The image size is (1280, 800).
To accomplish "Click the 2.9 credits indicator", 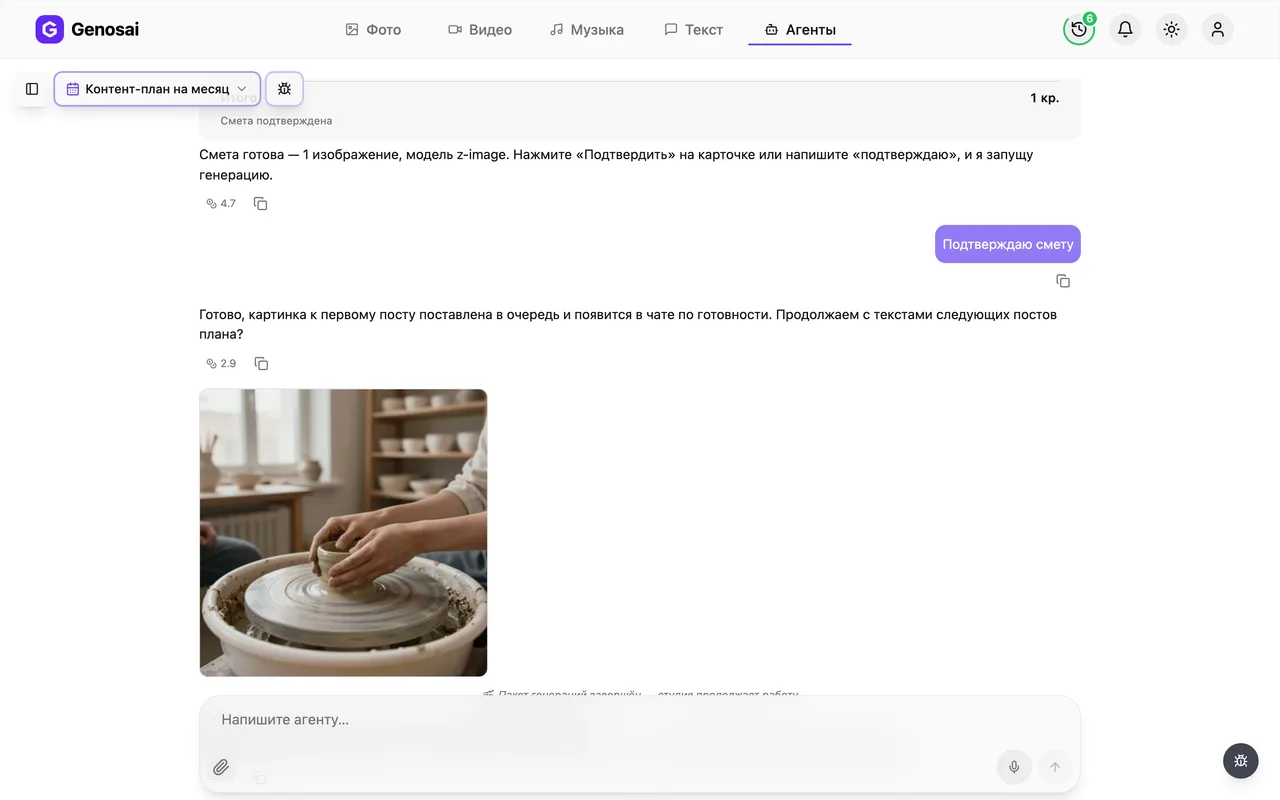I will point(221,364).
